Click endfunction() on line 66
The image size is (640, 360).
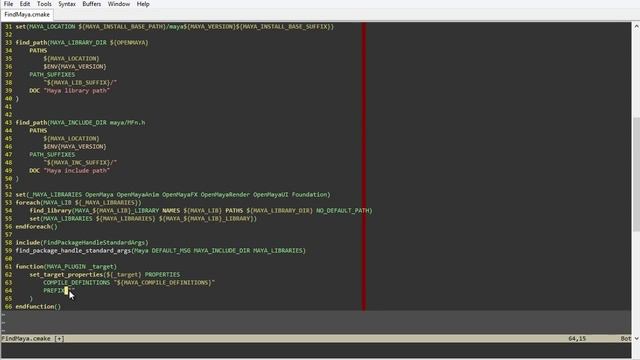click(38, 307)
